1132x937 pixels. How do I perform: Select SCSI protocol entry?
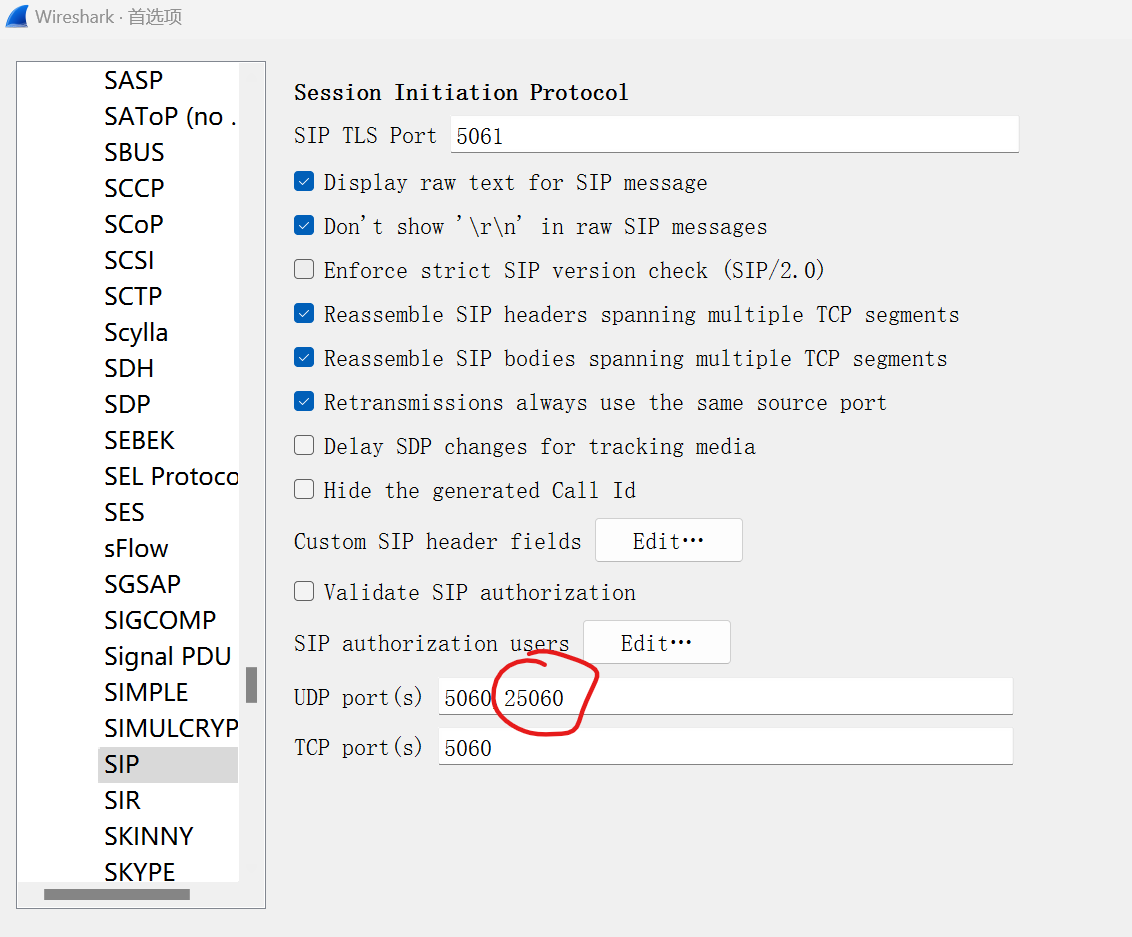tap(129, 261)
